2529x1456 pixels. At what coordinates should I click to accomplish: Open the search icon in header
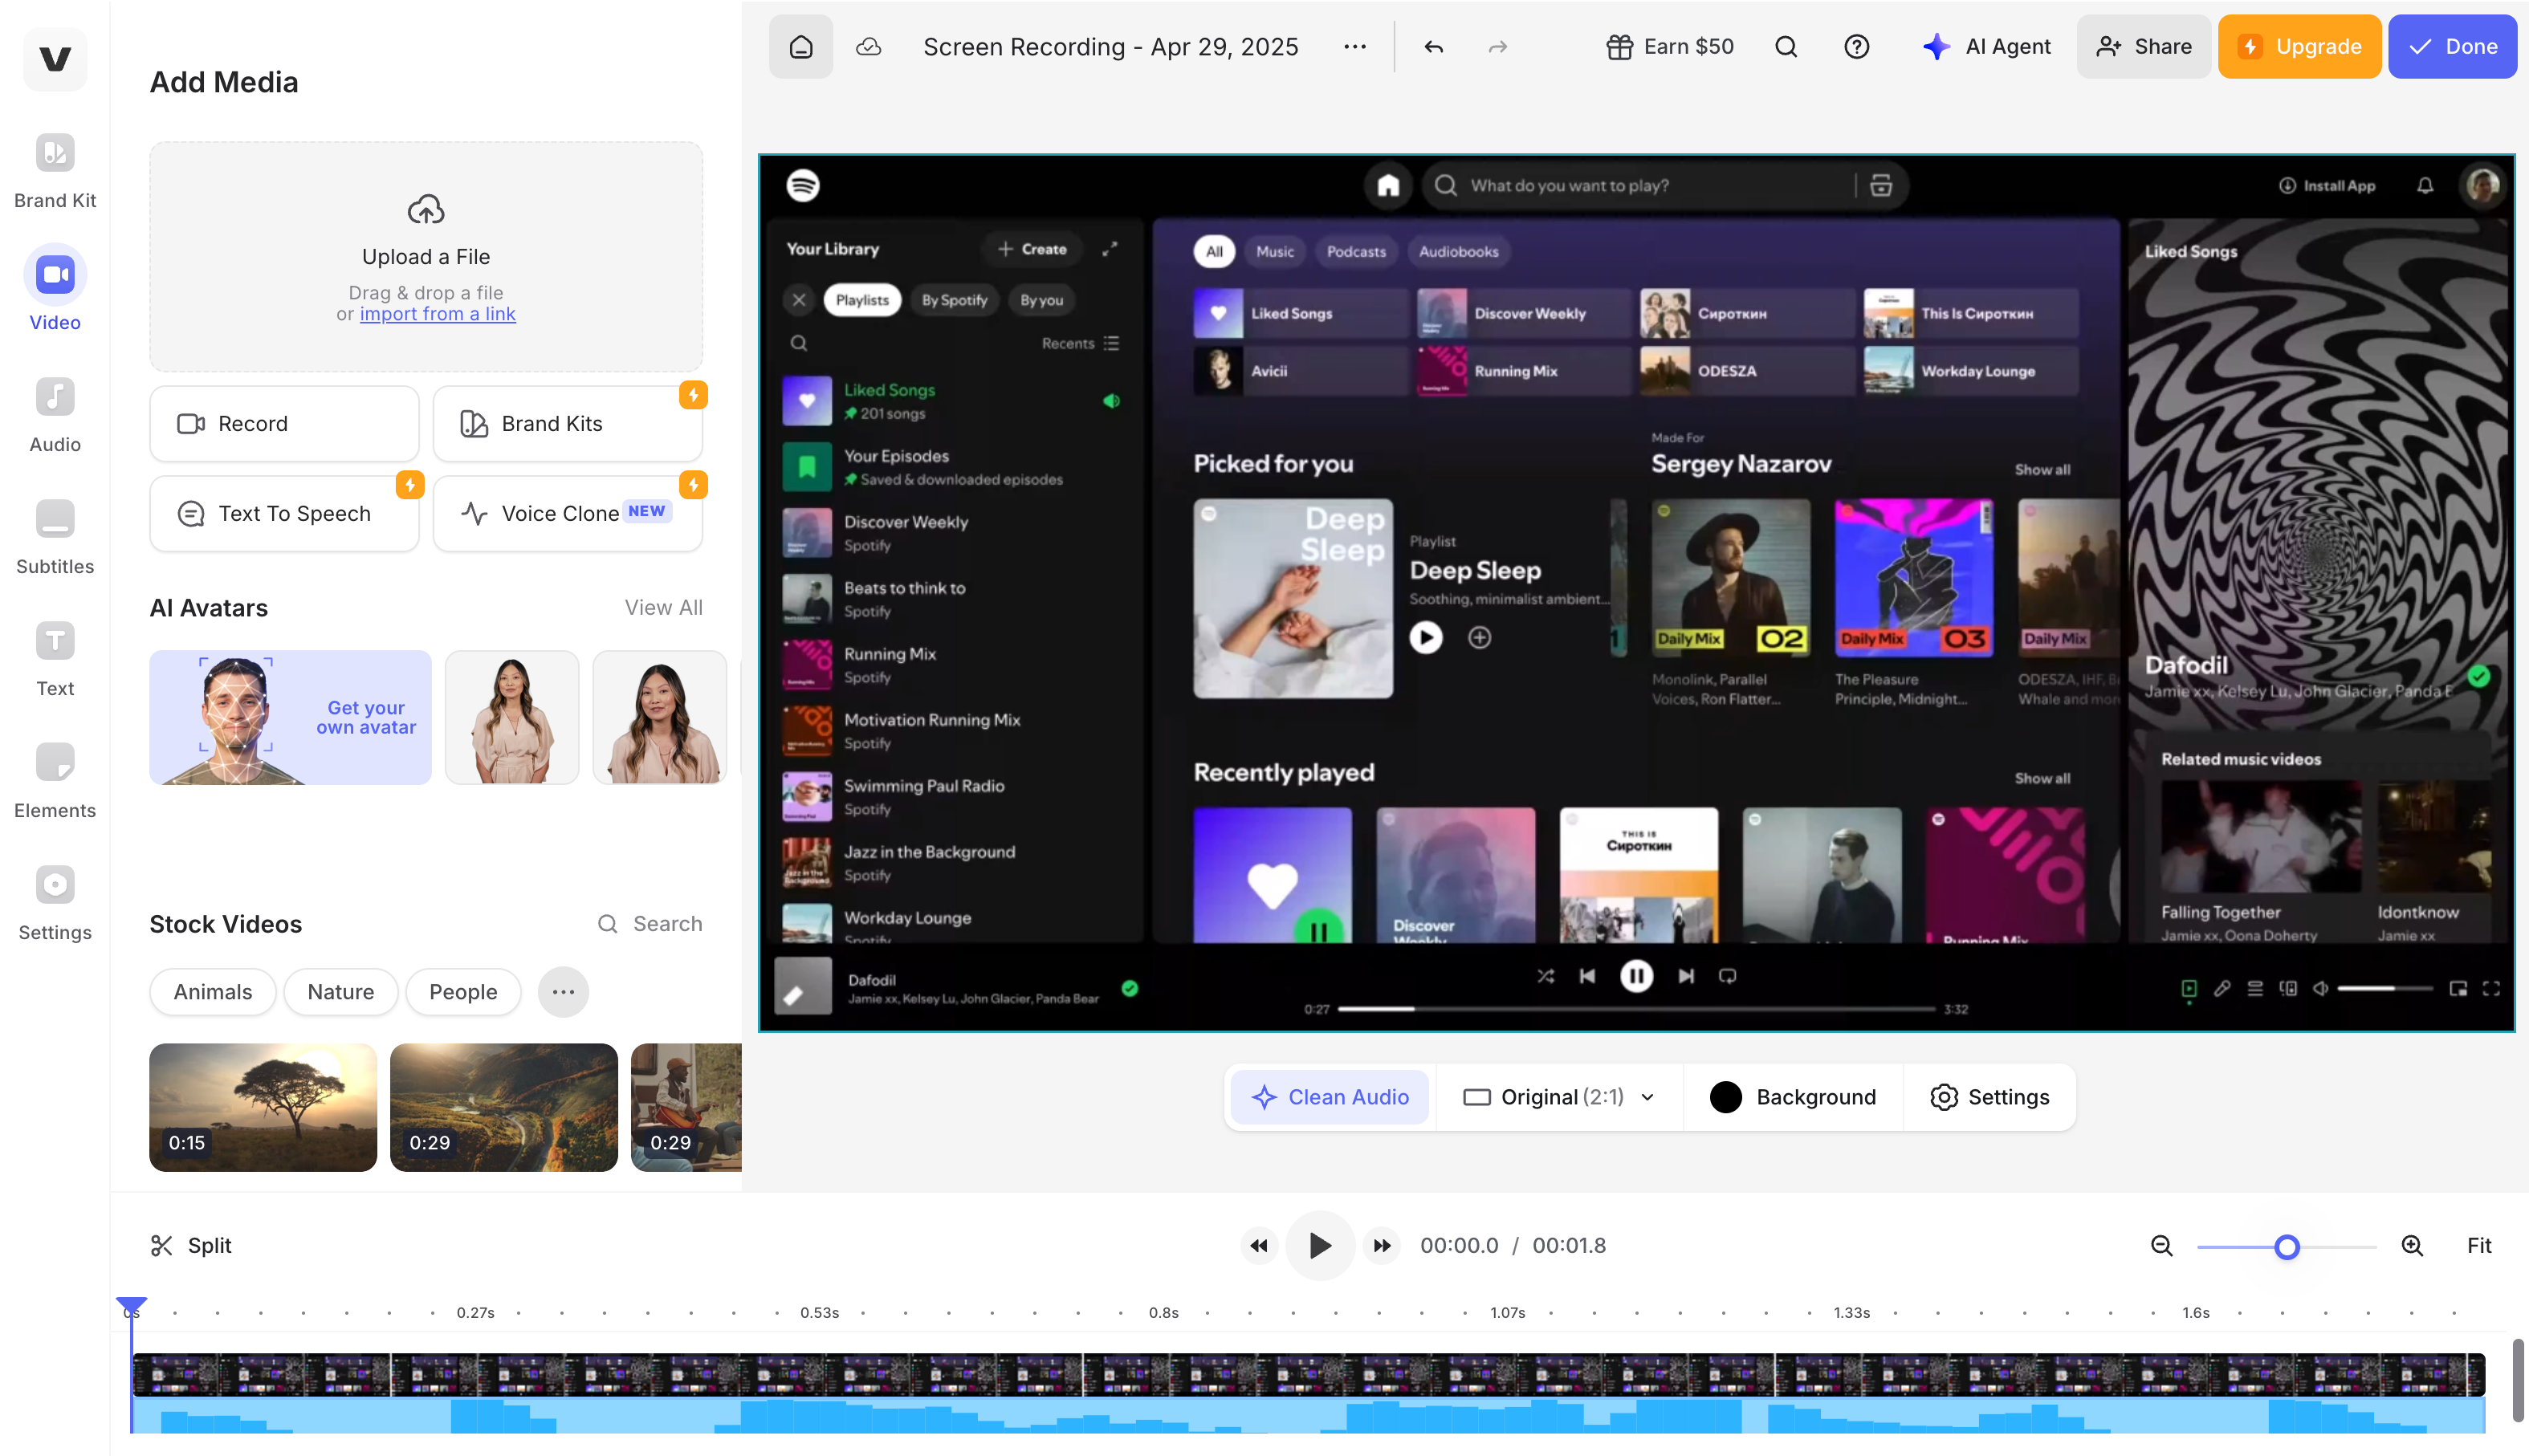[x=1786, y=47]
